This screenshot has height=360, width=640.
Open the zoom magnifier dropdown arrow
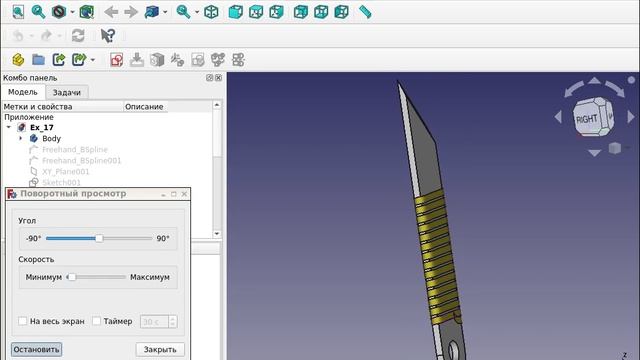pos(196,12)
